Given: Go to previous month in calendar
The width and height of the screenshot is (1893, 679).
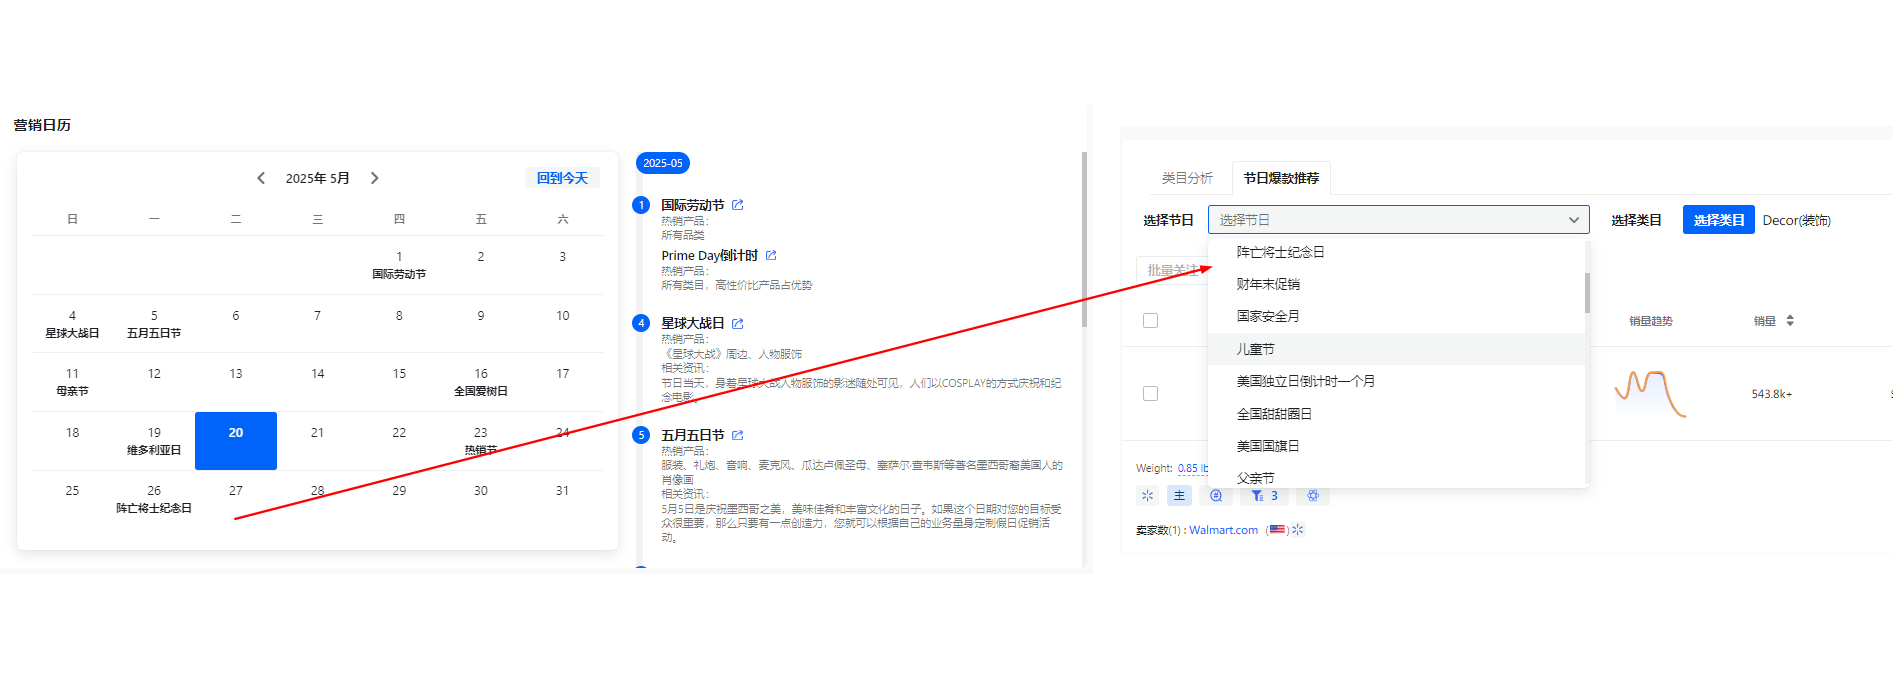Looking at the screenshot, I should [261, 178].
